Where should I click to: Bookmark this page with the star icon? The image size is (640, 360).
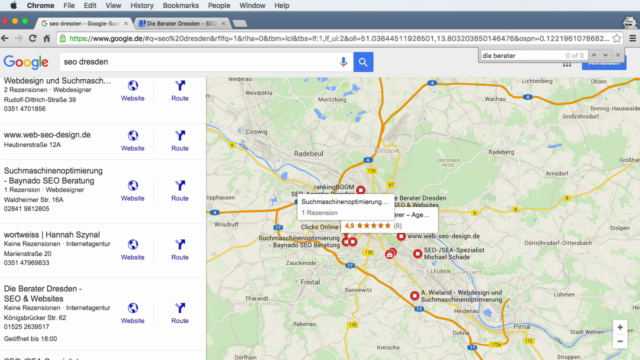pos(617,38)
